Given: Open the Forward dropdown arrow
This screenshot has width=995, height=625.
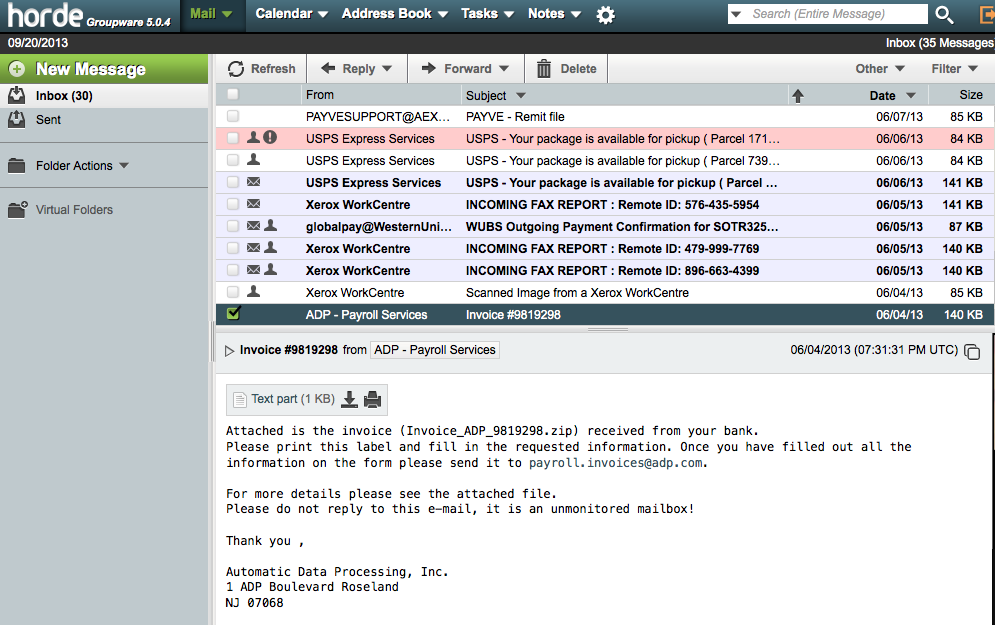Looking at the screenshot, I should 504,69.
